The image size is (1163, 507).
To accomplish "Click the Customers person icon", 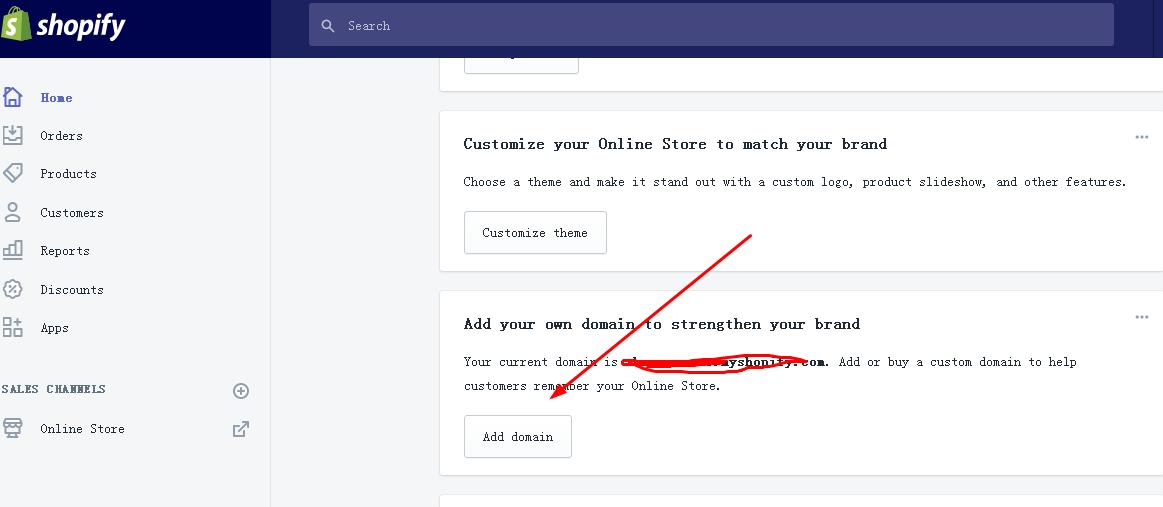I will click(13, 212).
